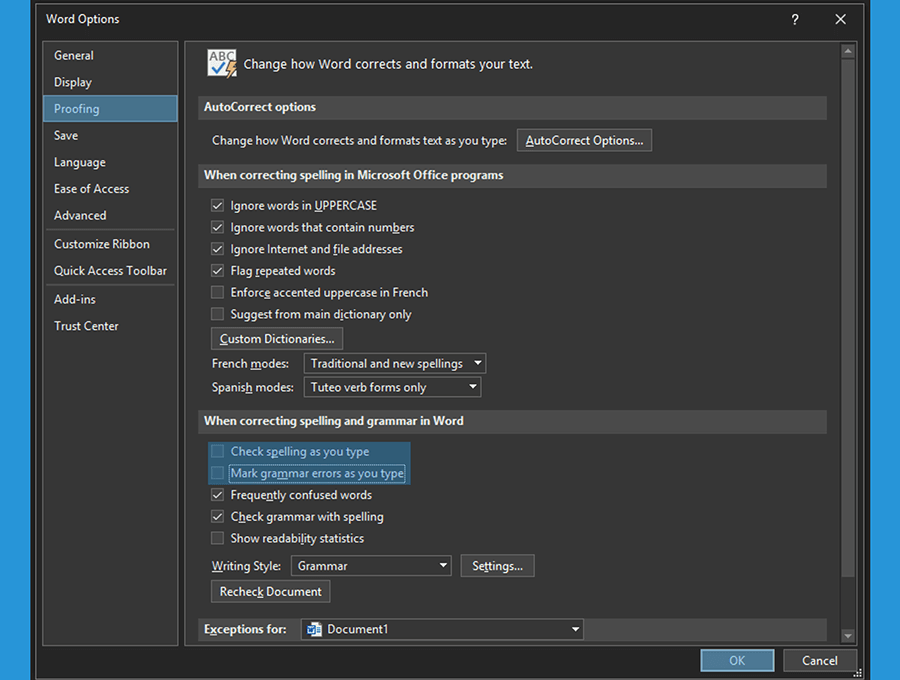The height and width of the screenshot is (680, 900).
Task: Click the Recheck Document button
Action: pos(270,592)
